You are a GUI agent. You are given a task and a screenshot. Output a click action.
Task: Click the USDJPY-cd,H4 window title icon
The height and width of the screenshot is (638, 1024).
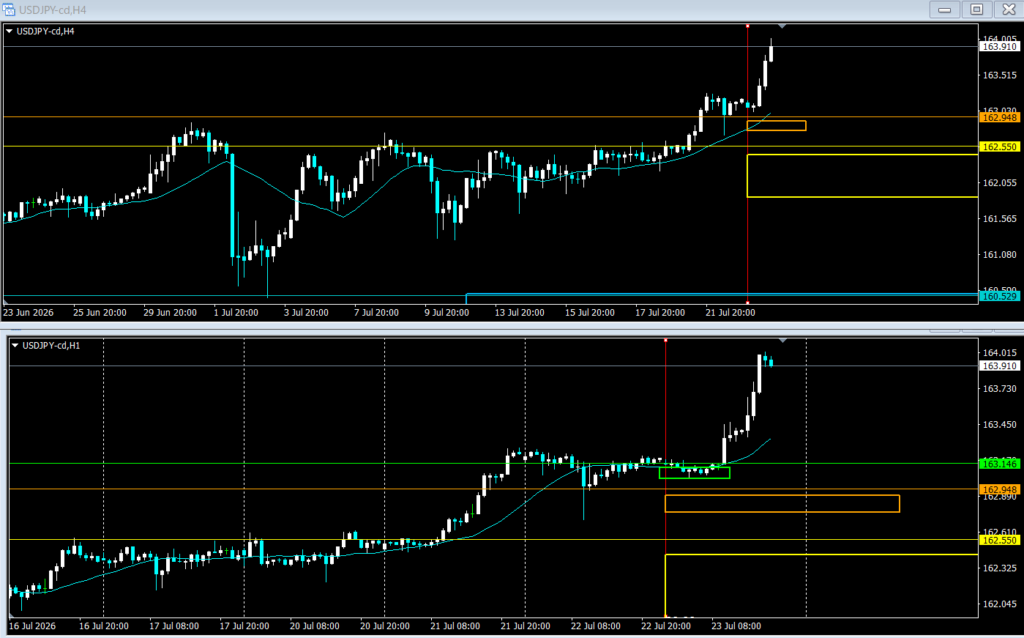(x=8, y=9)
